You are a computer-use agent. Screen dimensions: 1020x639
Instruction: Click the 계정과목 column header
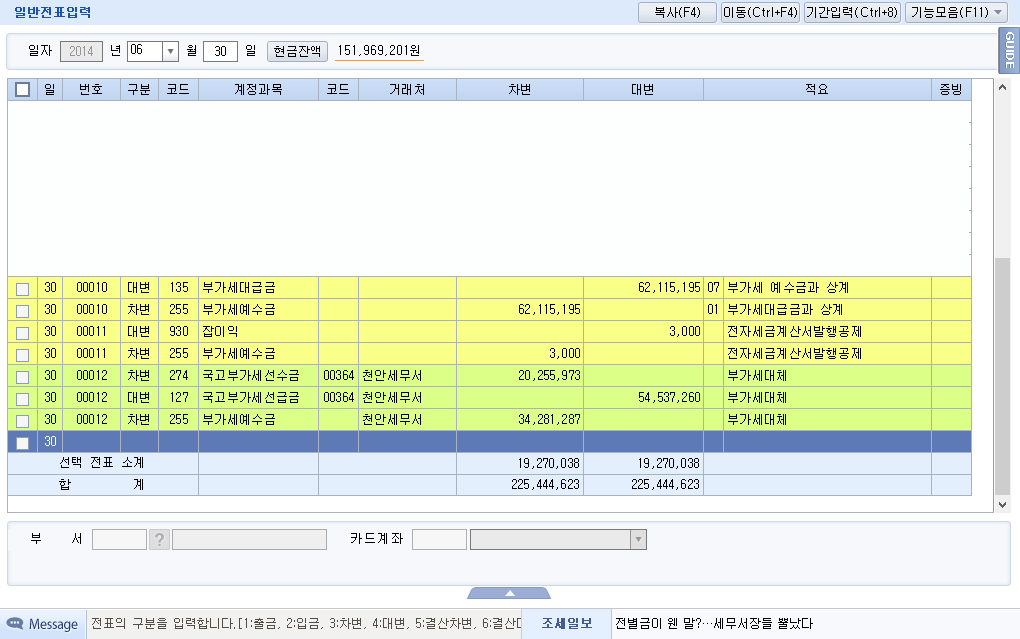(258, 90)
